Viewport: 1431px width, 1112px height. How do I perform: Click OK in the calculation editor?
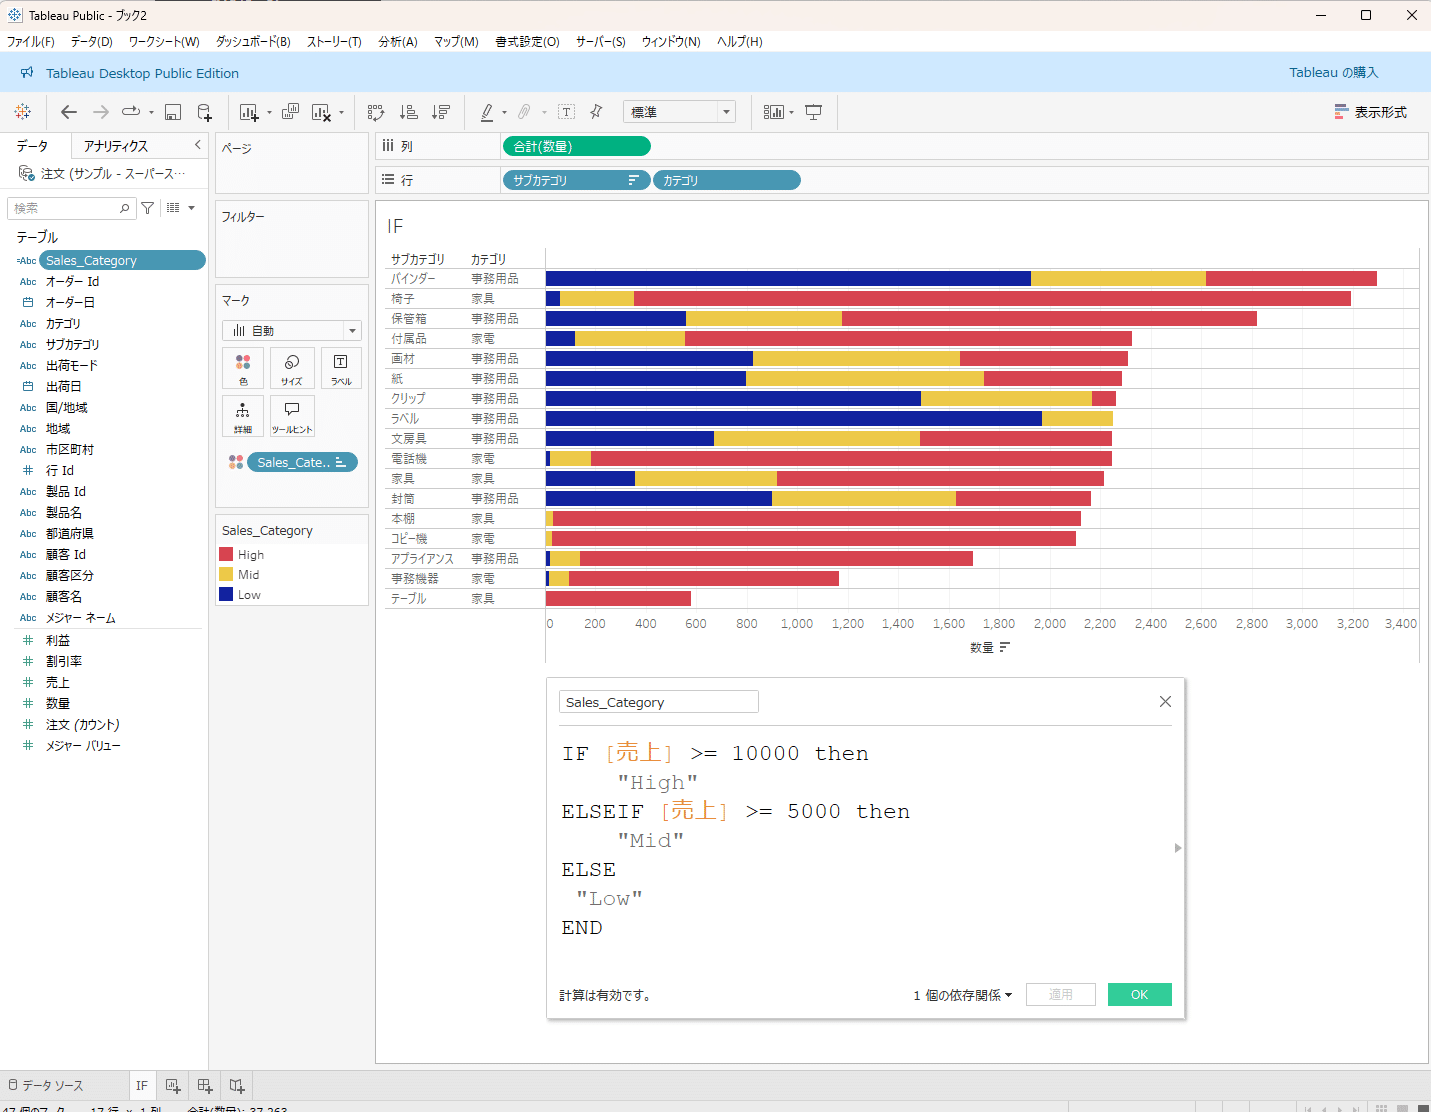point(1140,995)
